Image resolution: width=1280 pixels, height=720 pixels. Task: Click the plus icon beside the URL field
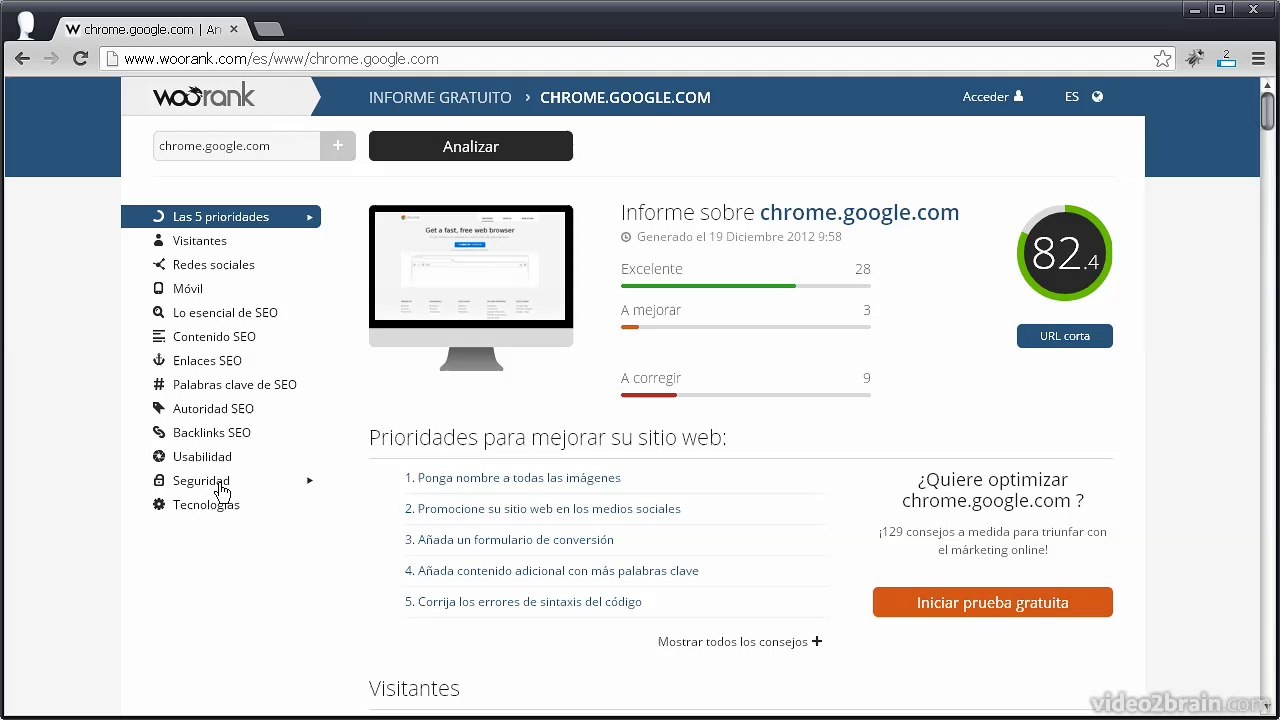[x=338, y=146]
